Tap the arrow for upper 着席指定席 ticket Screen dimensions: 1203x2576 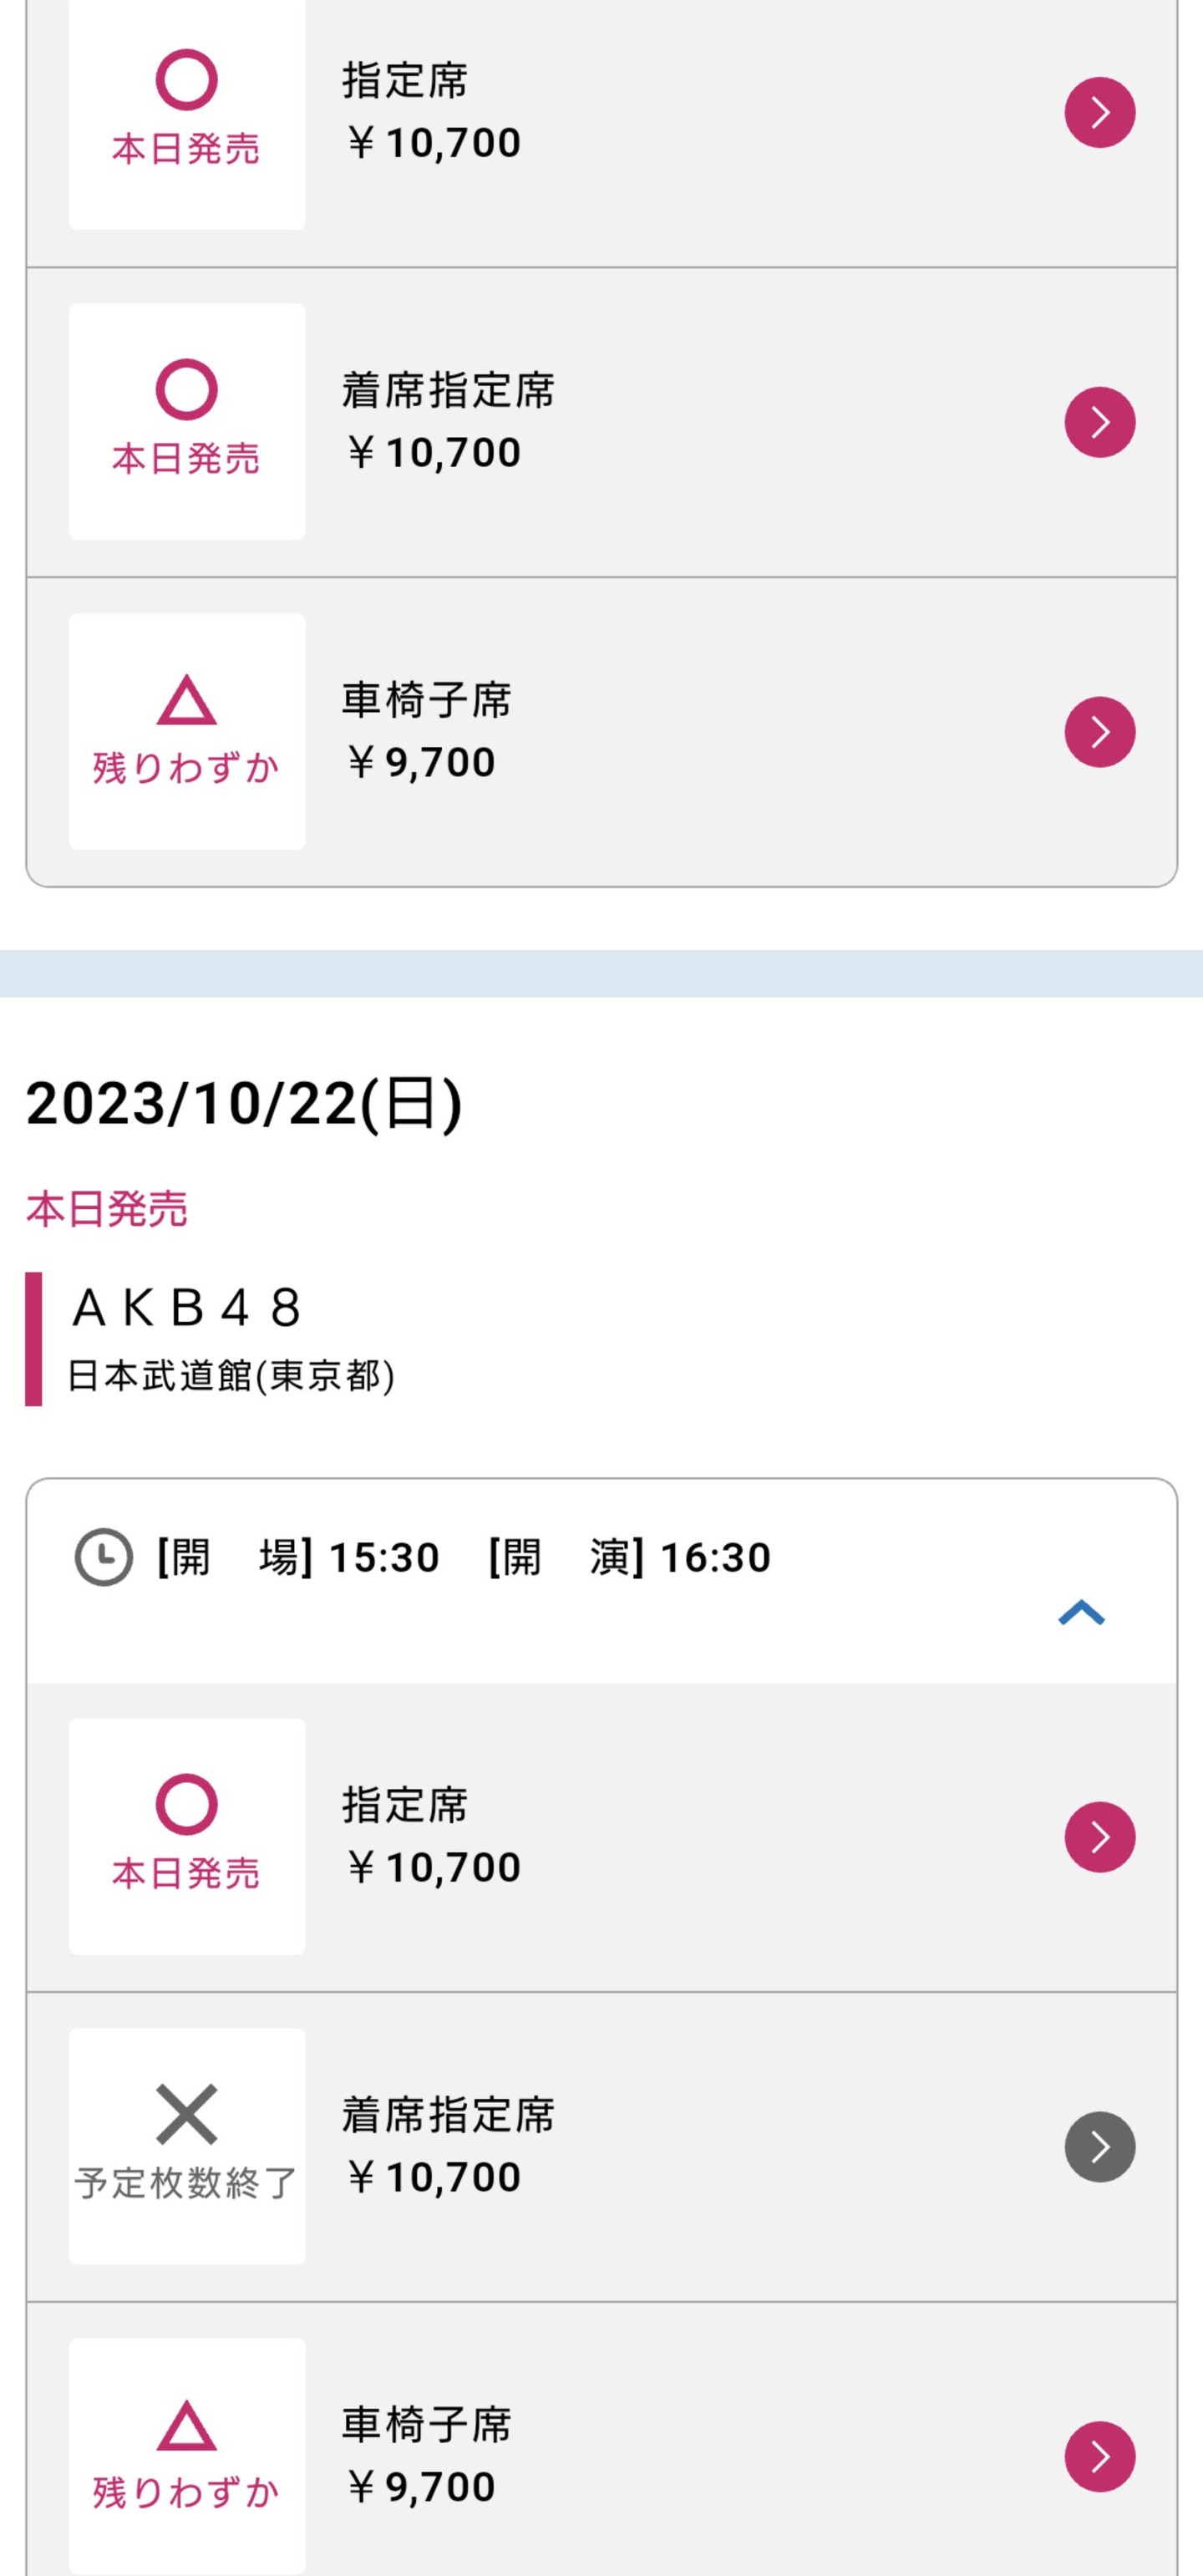(x=1099, y=422)
